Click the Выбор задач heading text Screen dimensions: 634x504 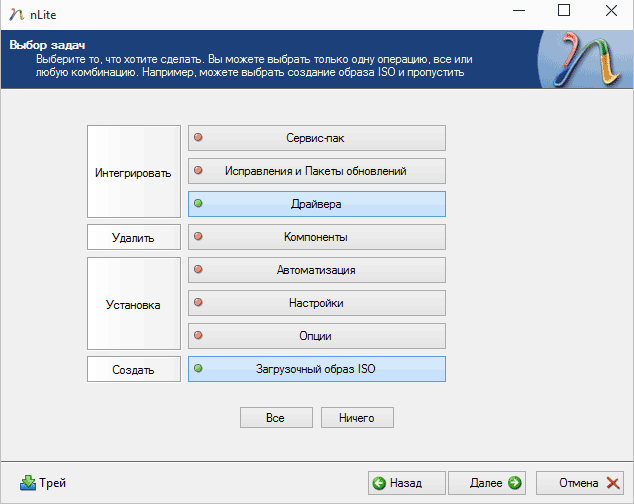[47, 45]
